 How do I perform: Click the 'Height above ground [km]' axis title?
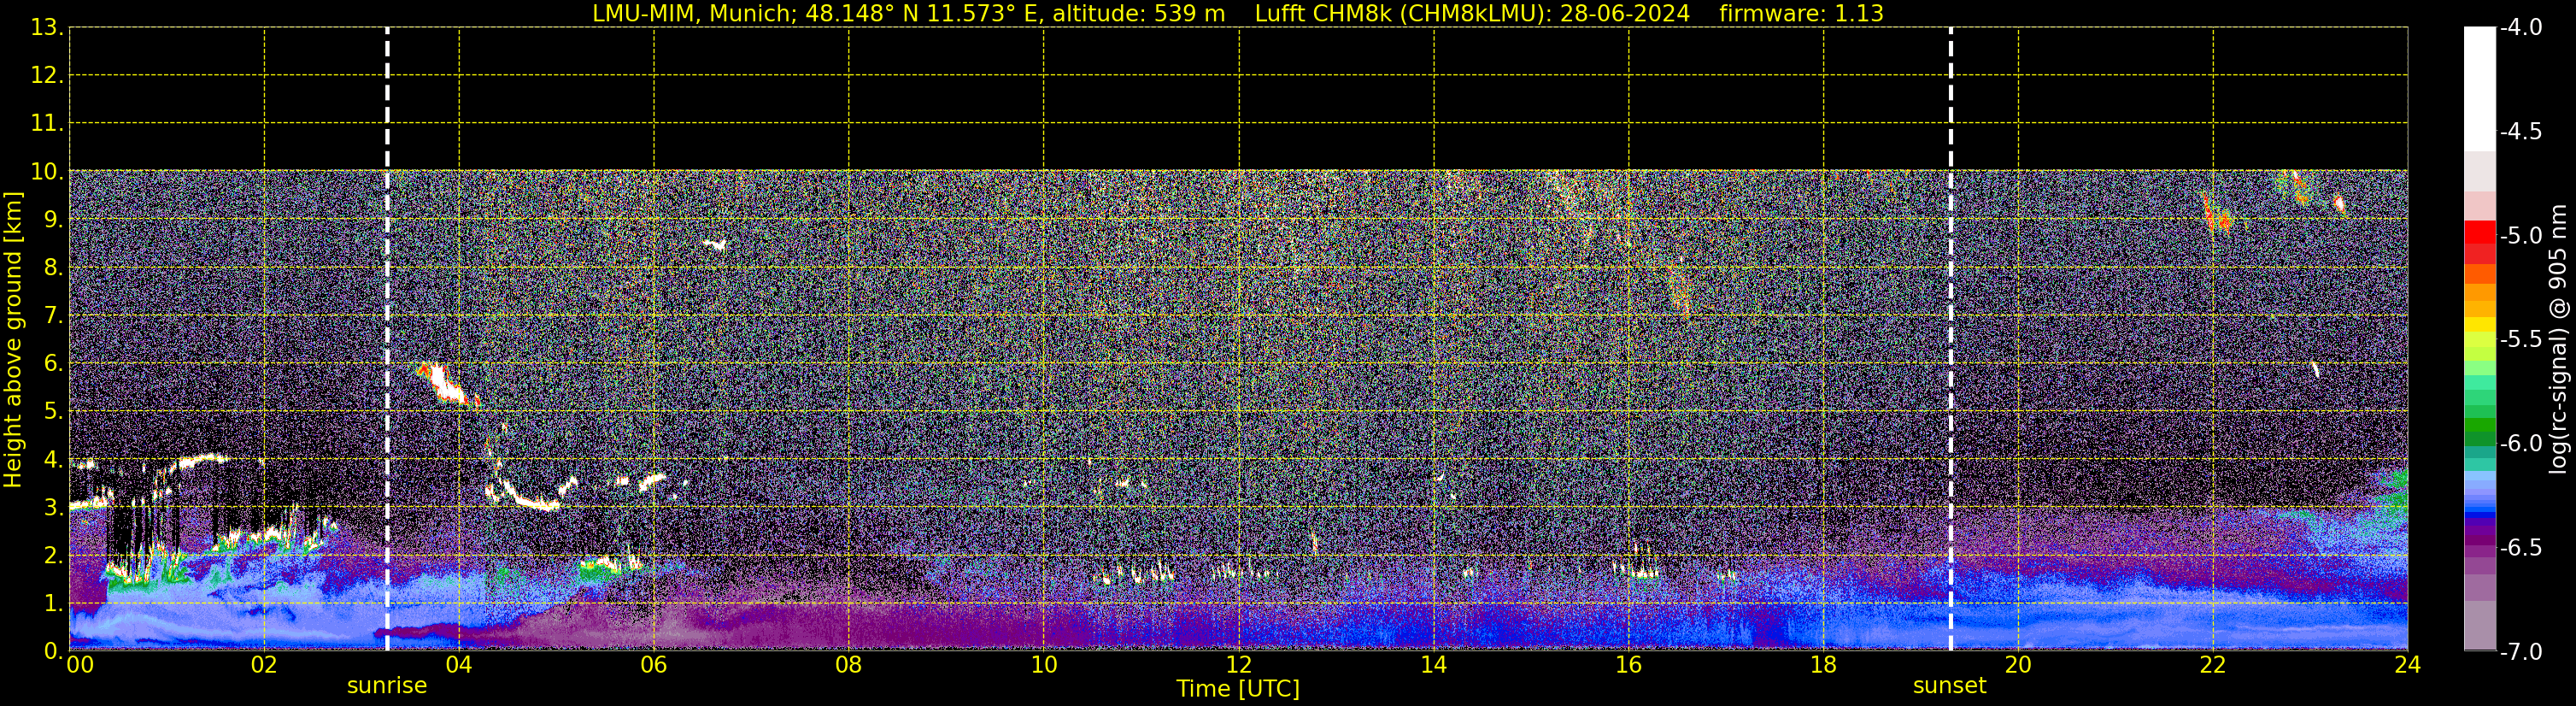13,340
